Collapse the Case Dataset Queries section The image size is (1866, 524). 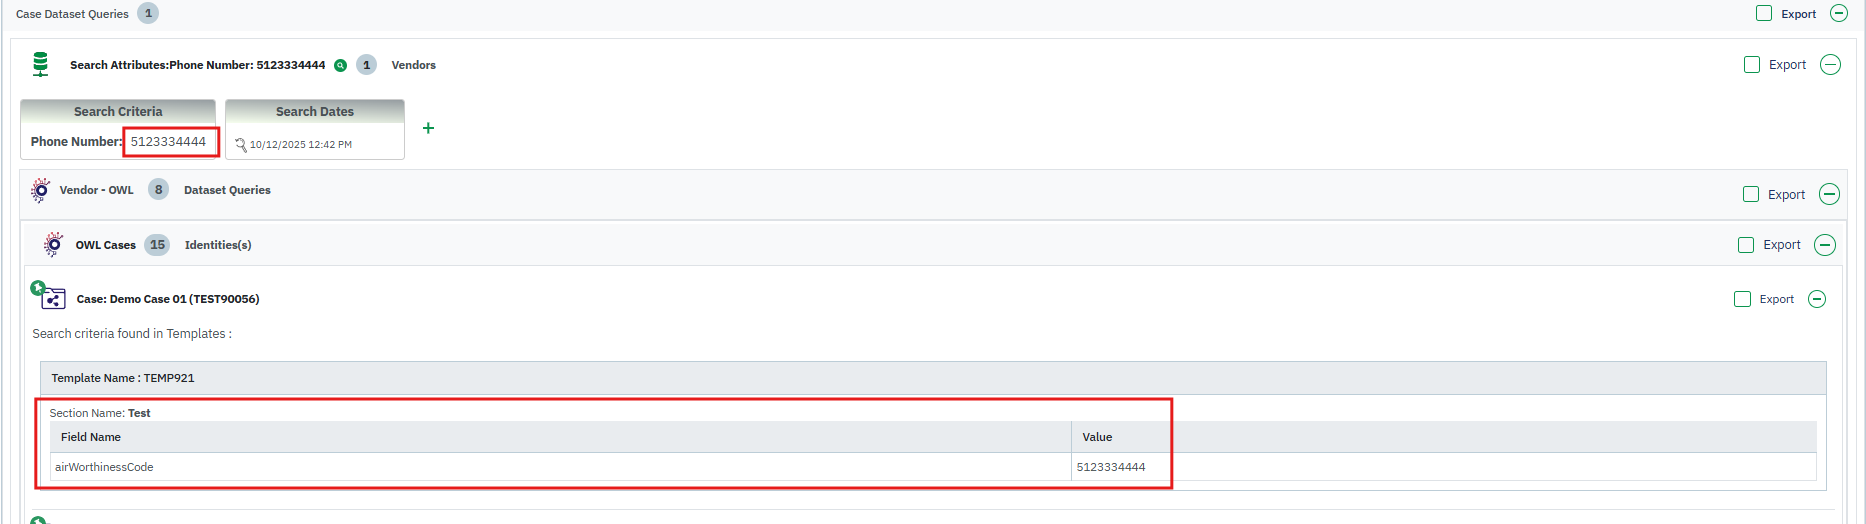1839,14
